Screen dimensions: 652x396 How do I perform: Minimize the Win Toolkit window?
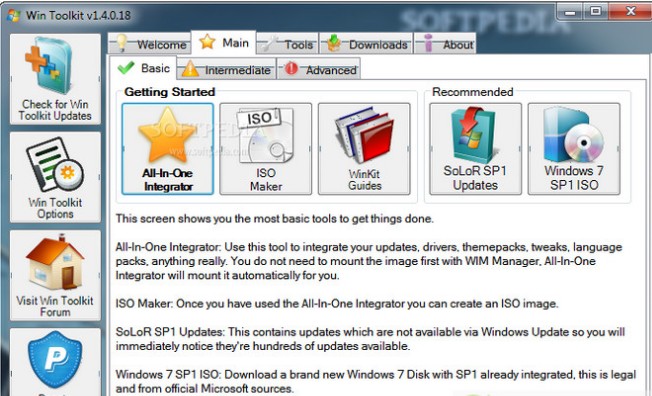tap(570, 11)
